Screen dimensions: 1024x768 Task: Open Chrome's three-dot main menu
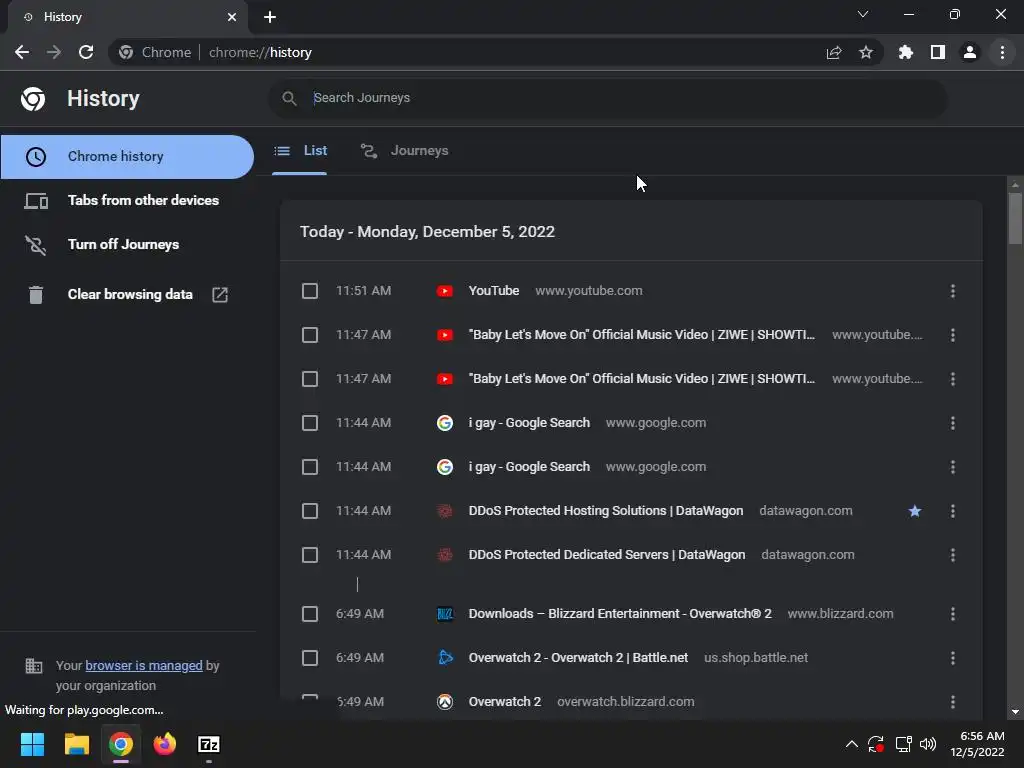tap(1002, 52)
